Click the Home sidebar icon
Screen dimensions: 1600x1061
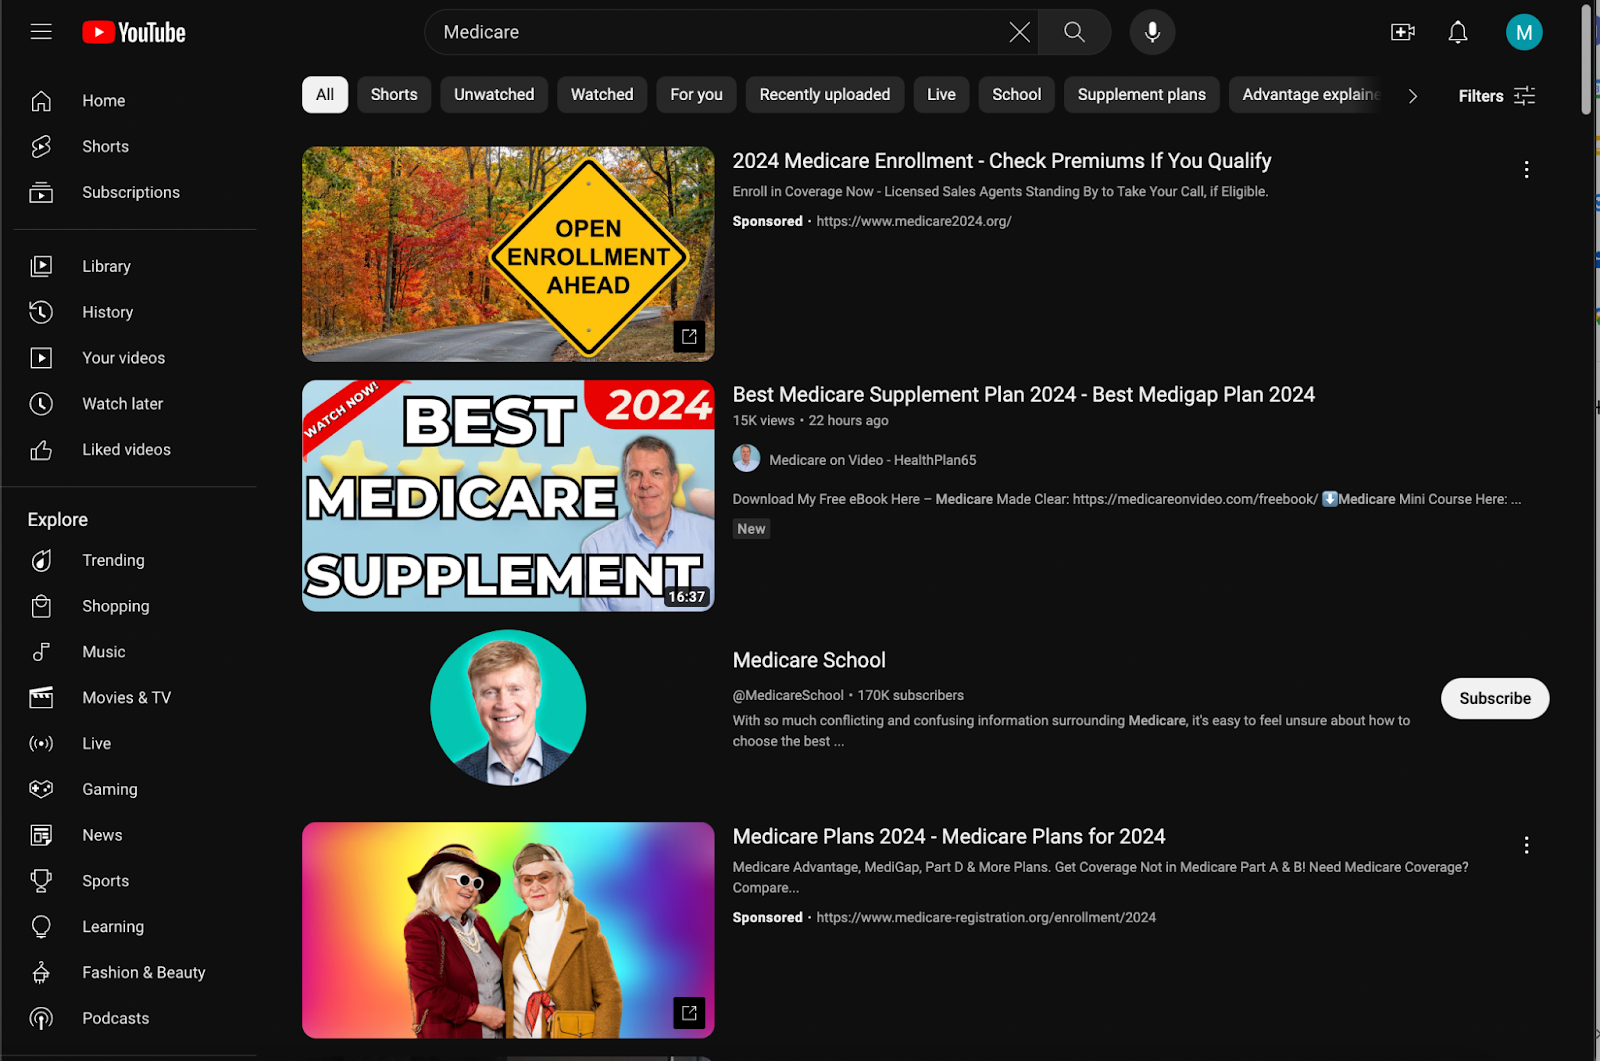pos(41,101)
